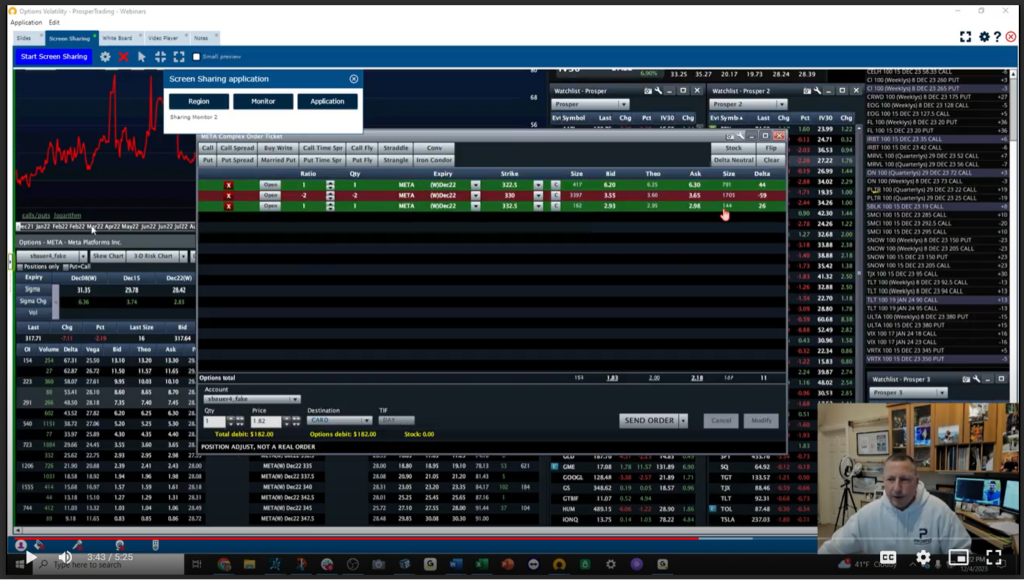The width and height of the screenshot is (1024, 580).
Task: Open the Application menu
Action: pos(26,22)
